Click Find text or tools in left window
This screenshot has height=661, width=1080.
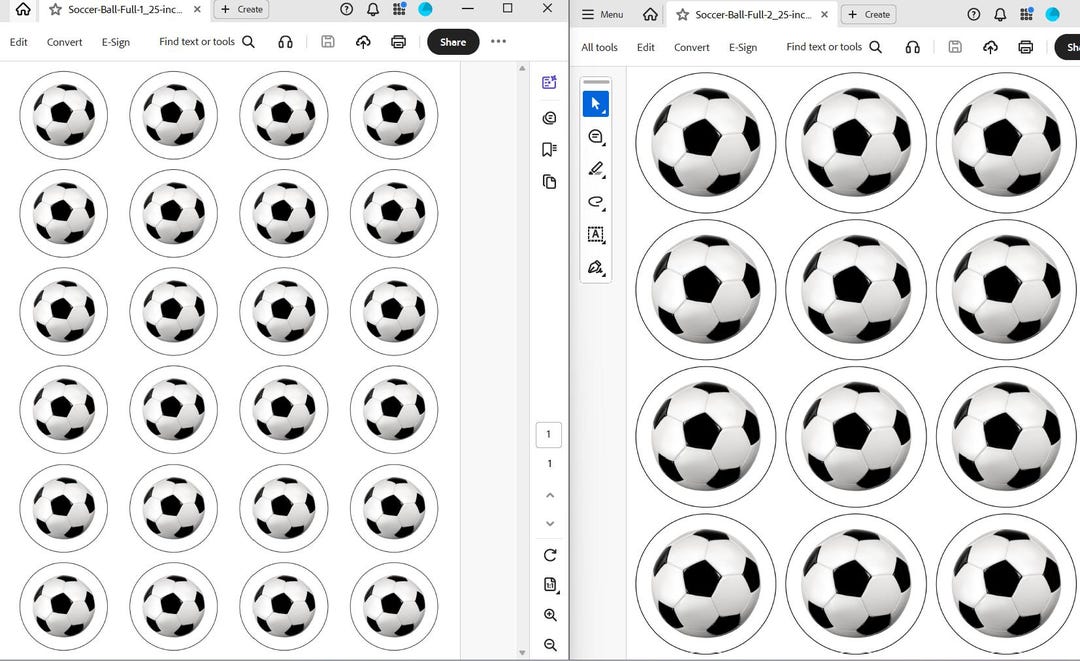pos(207,42)
